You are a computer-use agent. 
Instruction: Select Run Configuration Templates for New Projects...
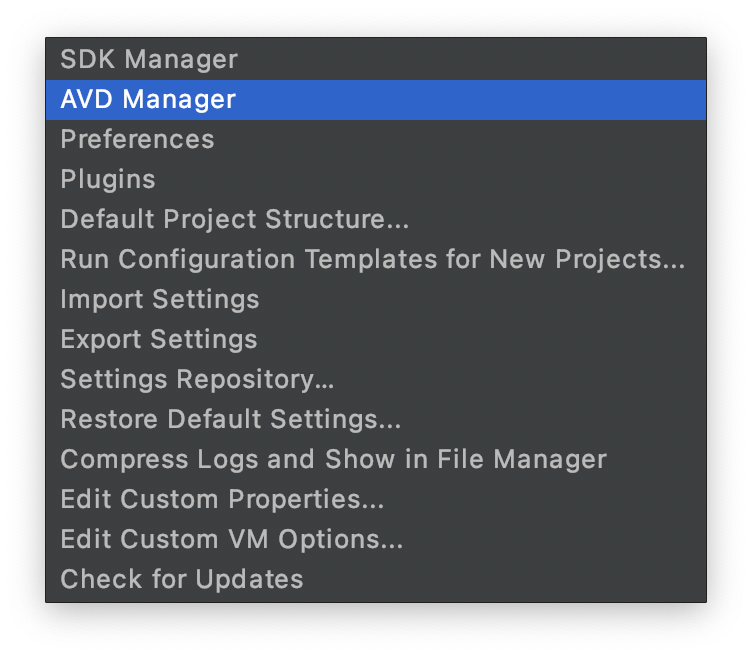tap(376, 259)
